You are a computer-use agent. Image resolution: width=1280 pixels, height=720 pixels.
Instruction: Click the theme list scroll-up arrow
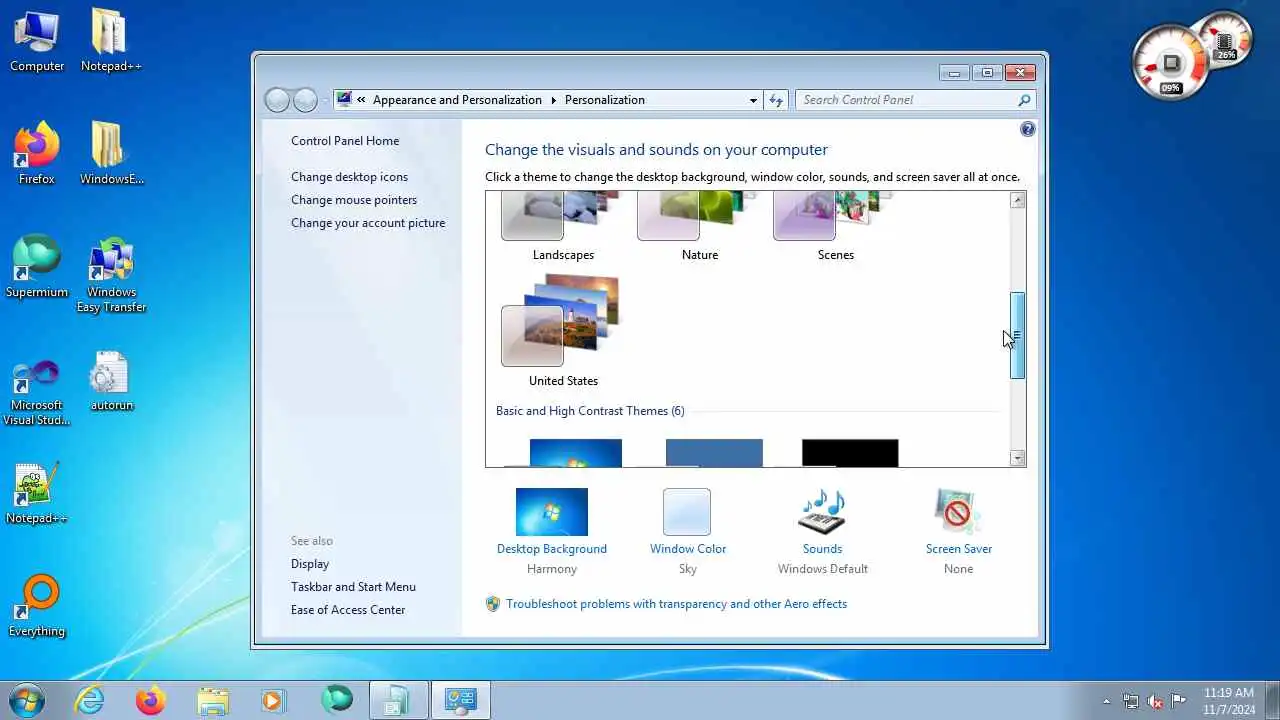(1017, 200)
